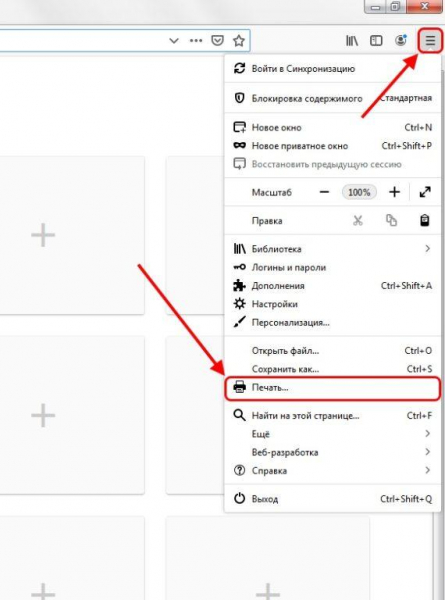
Task: Click the Firefox account avatar icon
Action: [401, 40]
